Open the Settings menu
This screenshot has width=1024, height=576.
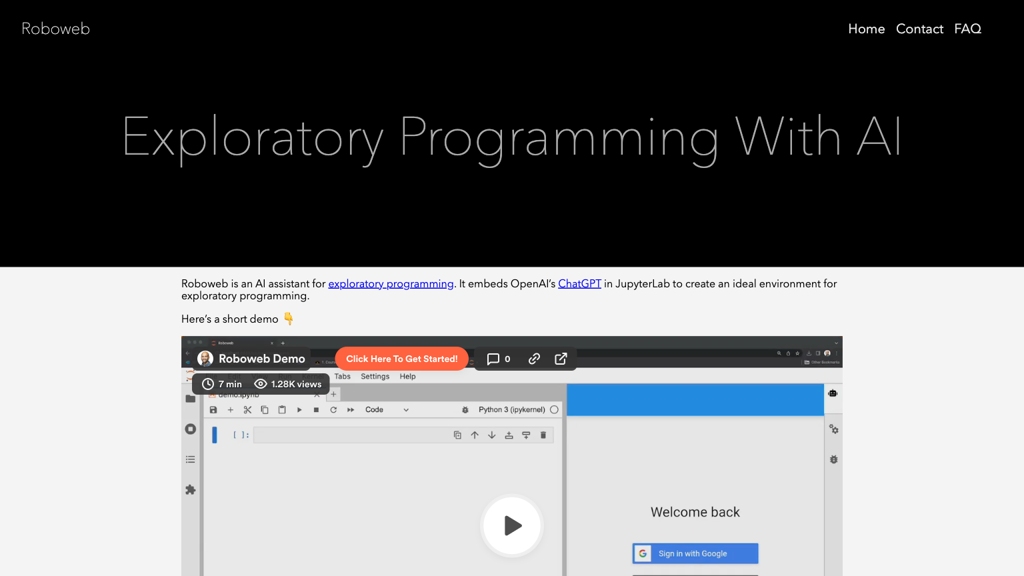(375, 377)
